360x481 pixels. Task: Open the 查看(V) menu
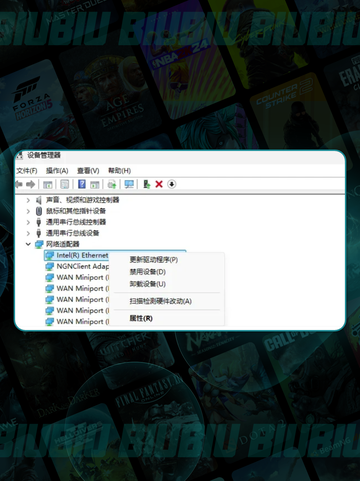pos(88,171)
